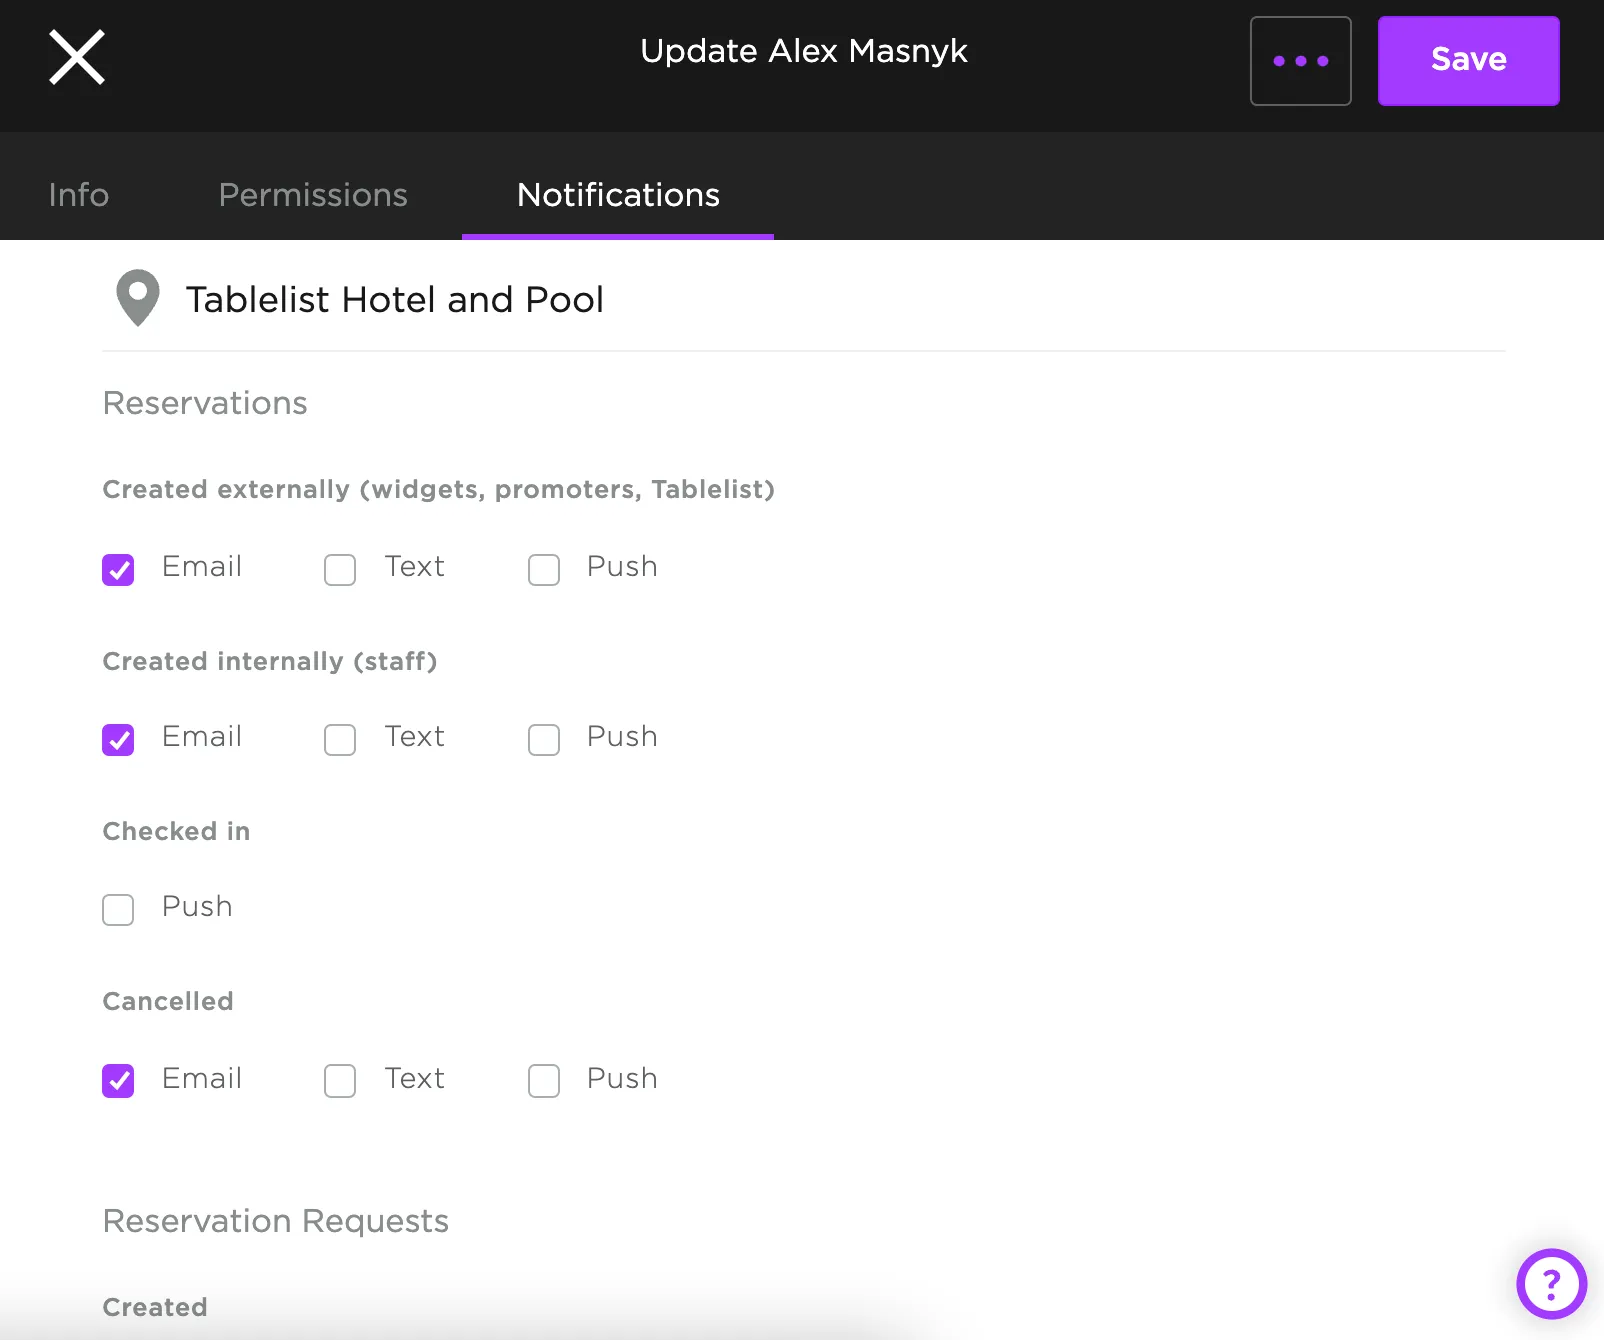Open the Permissions tab
The height and width of the screenshot is (1340, 1604).
pyautogui.click(x=313, y=194)
